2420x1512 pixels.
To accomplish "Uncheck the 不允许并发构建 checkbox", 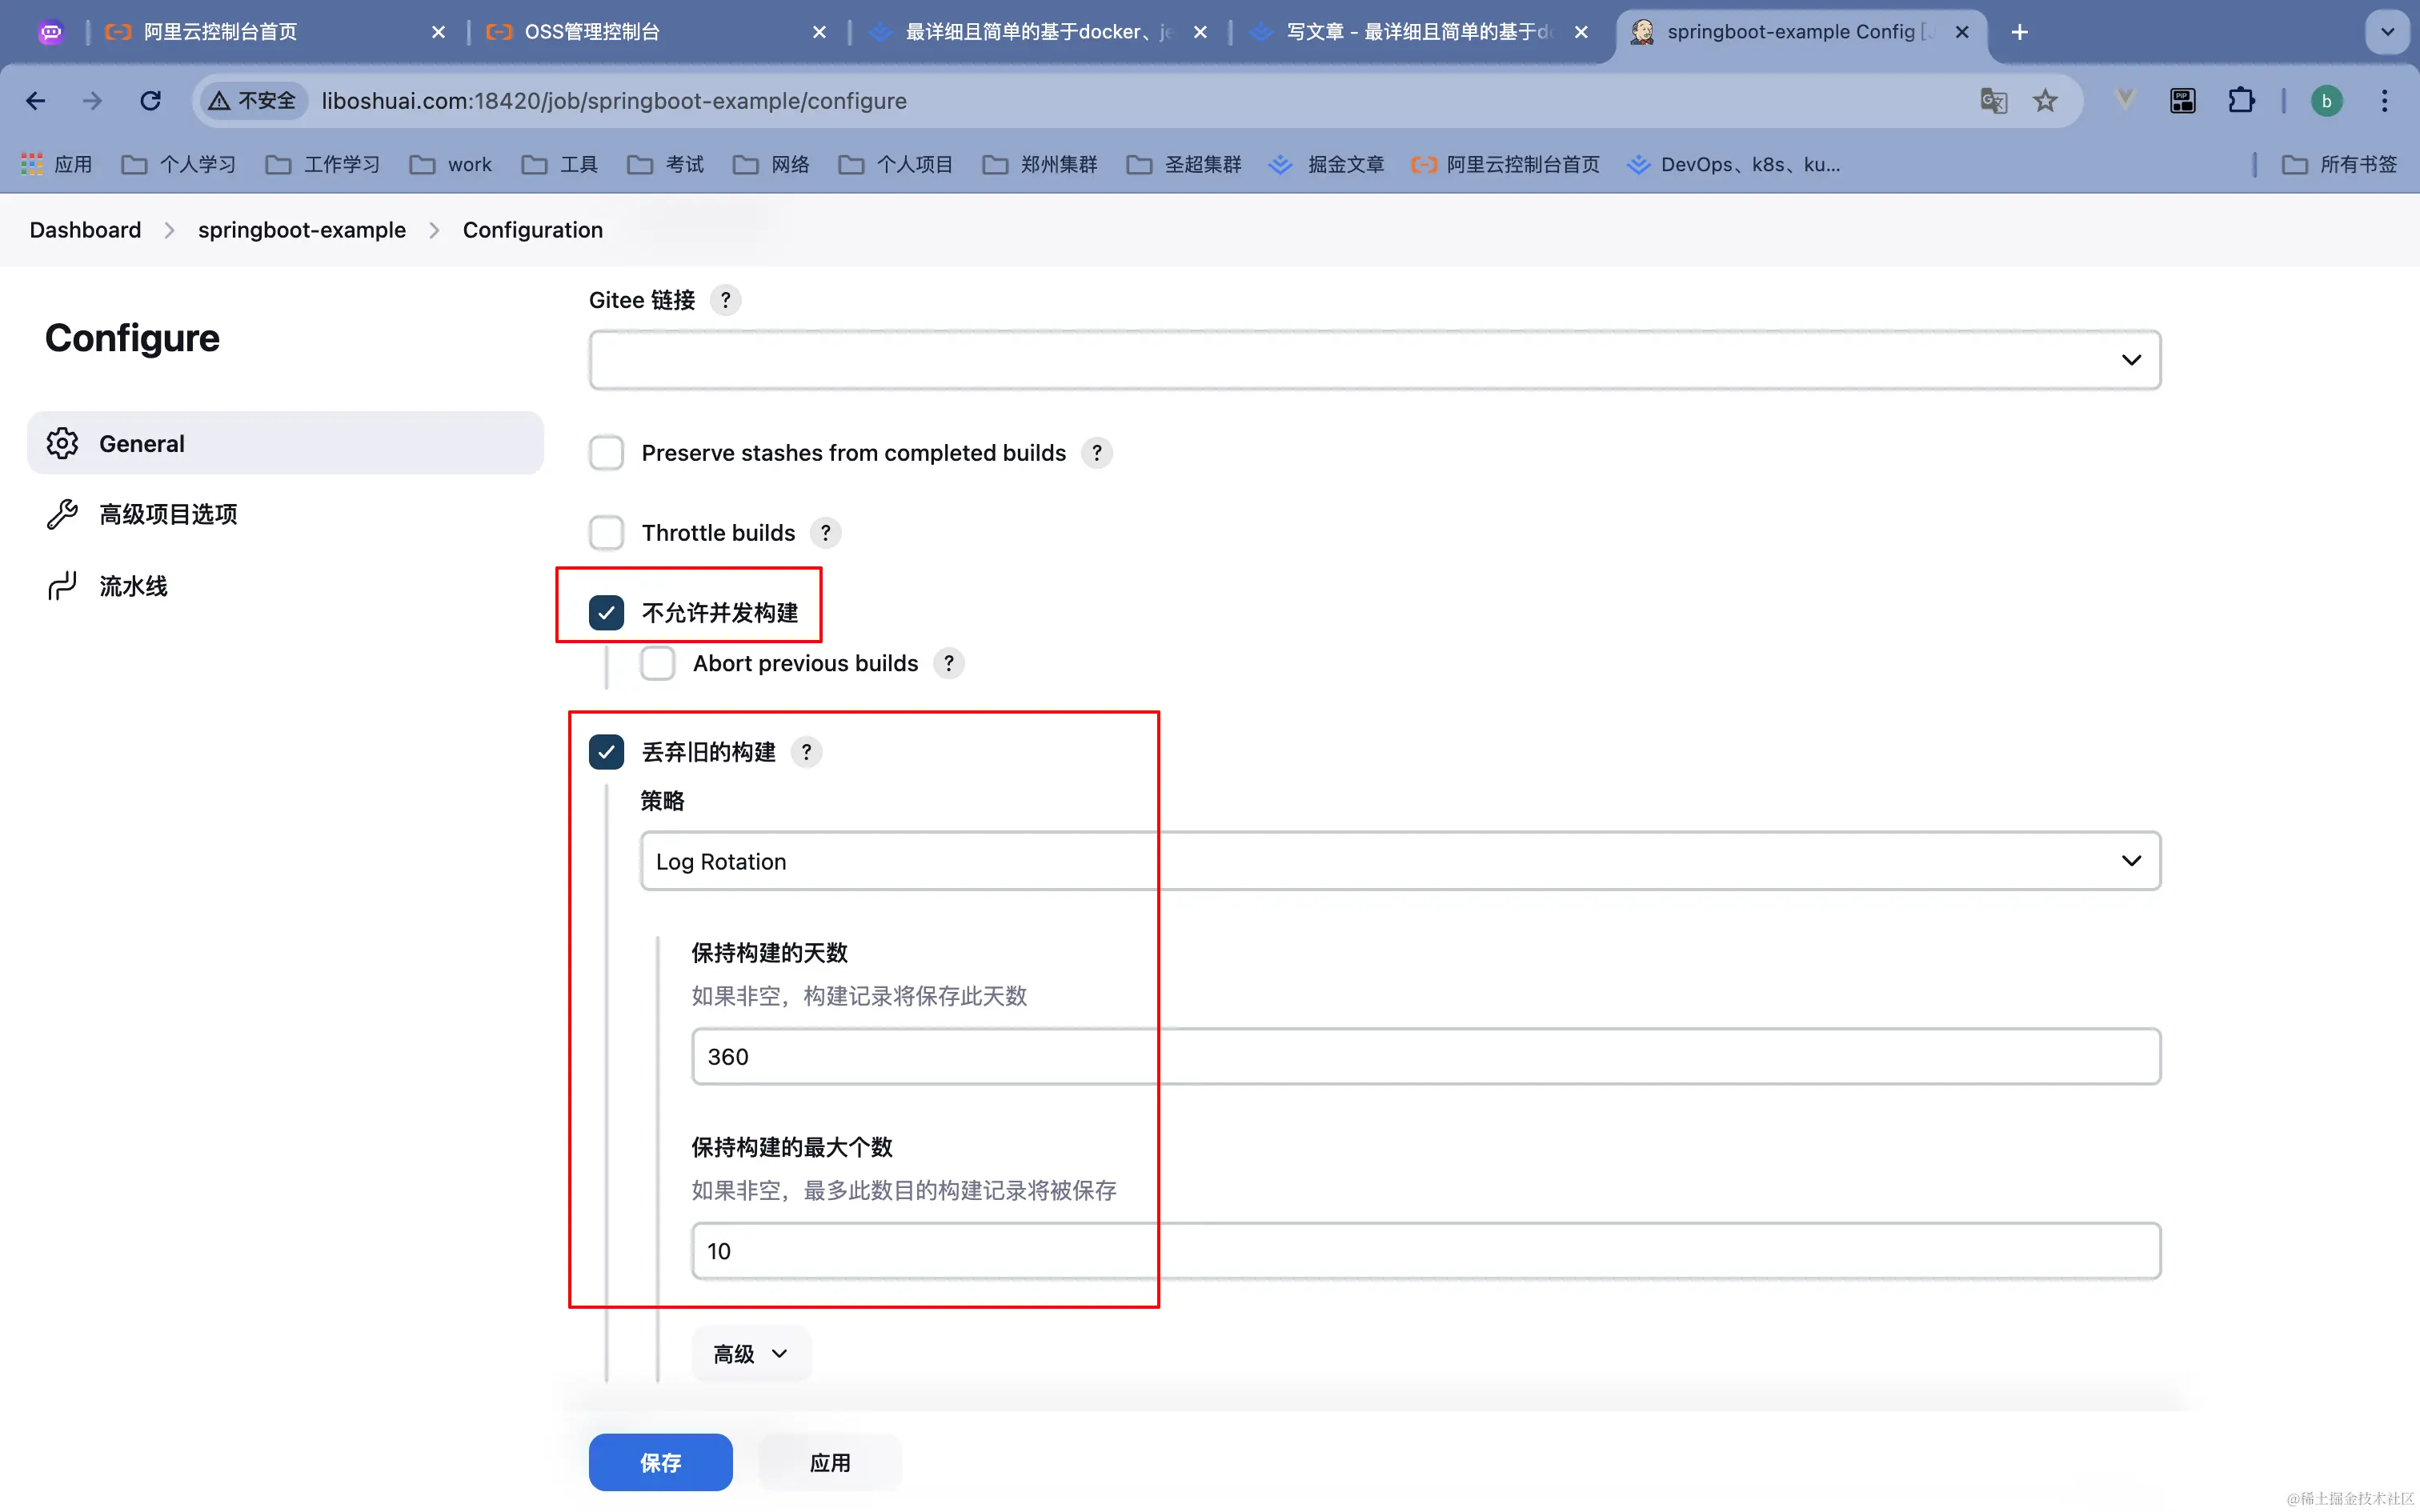I will pos(606,613).
